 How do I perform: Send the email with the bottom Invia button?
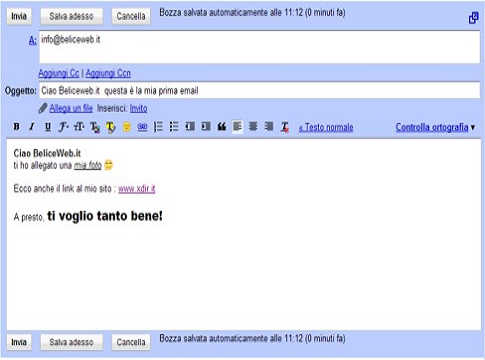tap(19, 342)
